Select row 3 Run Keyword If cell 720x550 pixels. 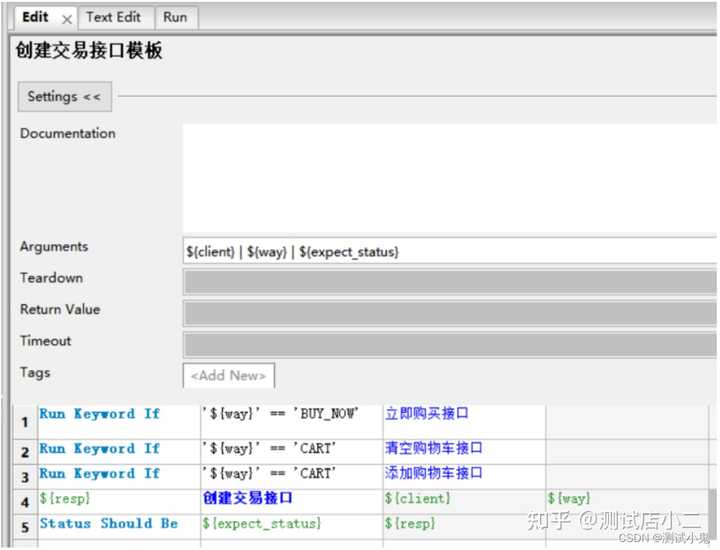click(119, 477)
